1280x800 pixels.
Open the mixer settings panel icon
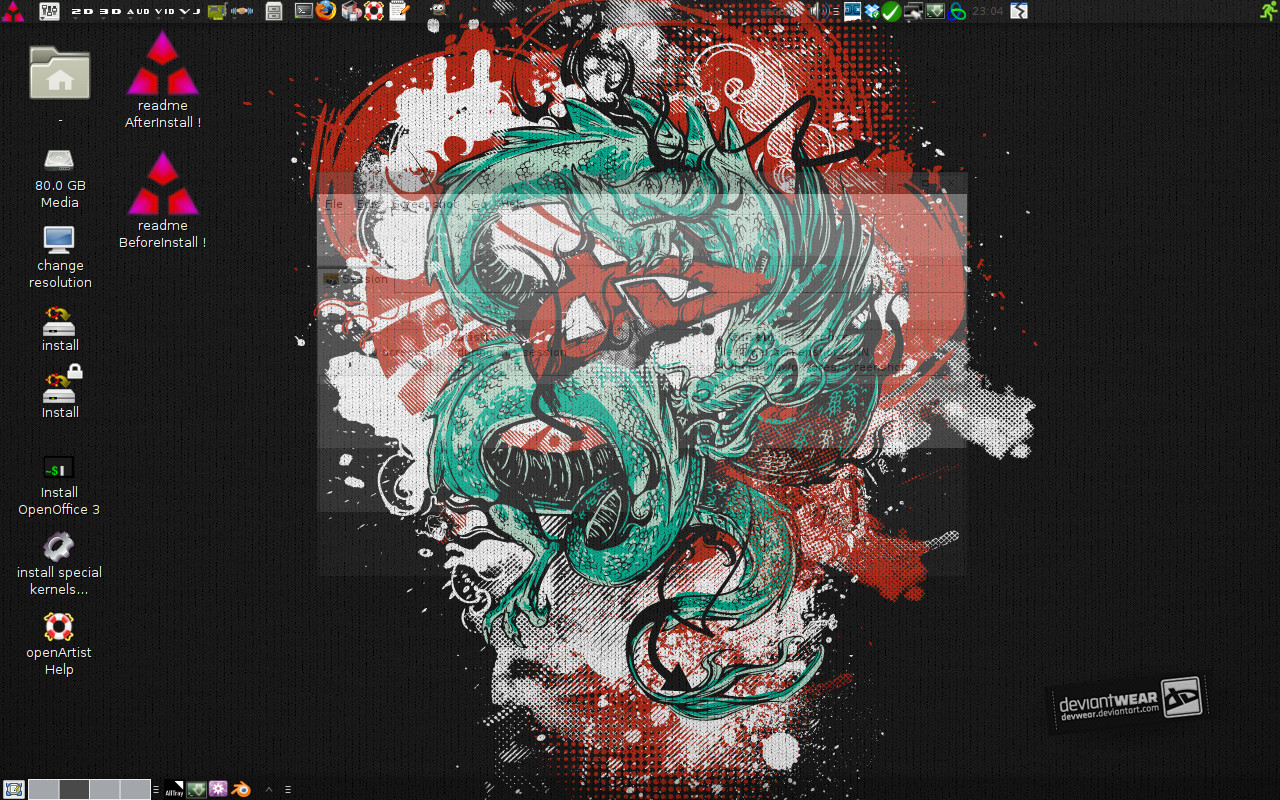[49, 11]
